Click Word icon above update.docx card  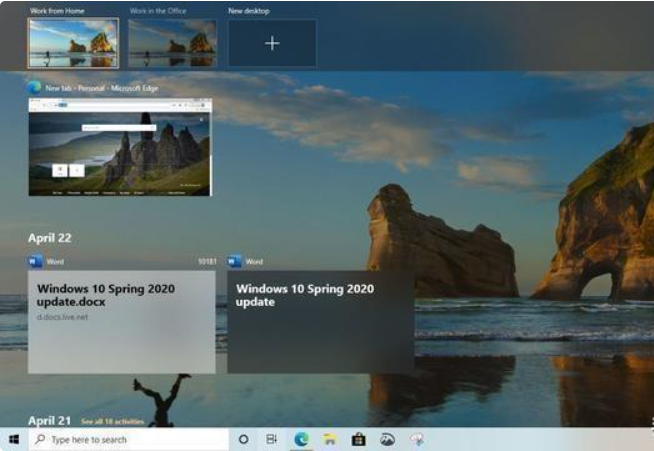[x=35, y=262]
